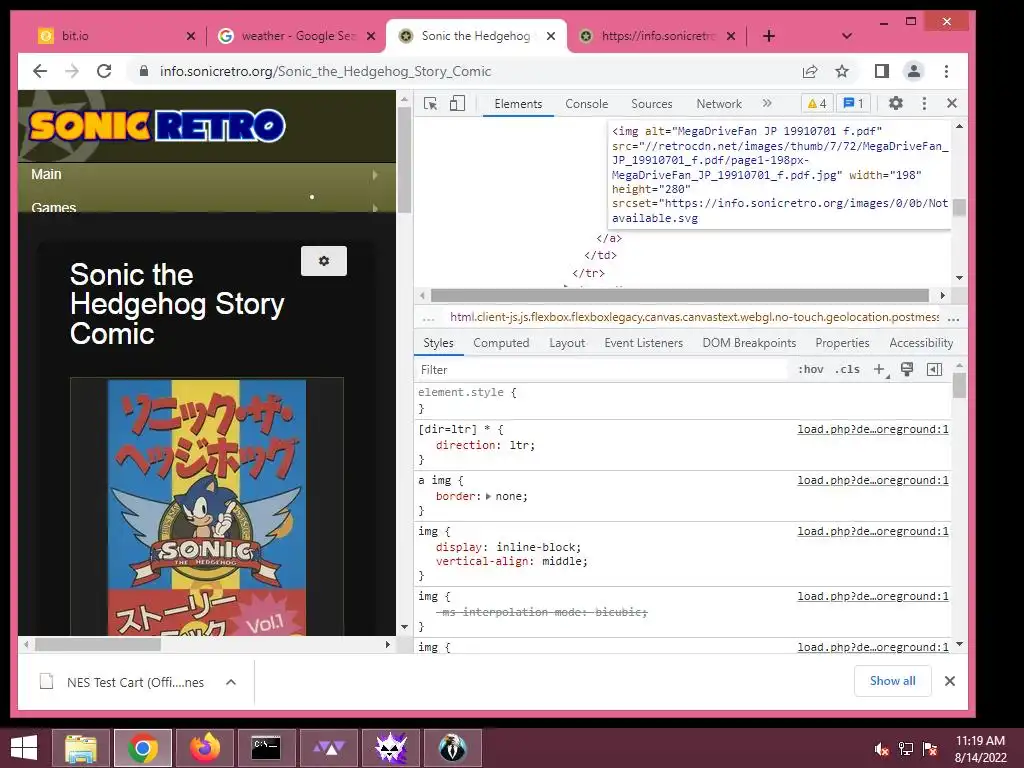
Task: Reload the Sonic Retro page
Action: (x=104, y=71)
